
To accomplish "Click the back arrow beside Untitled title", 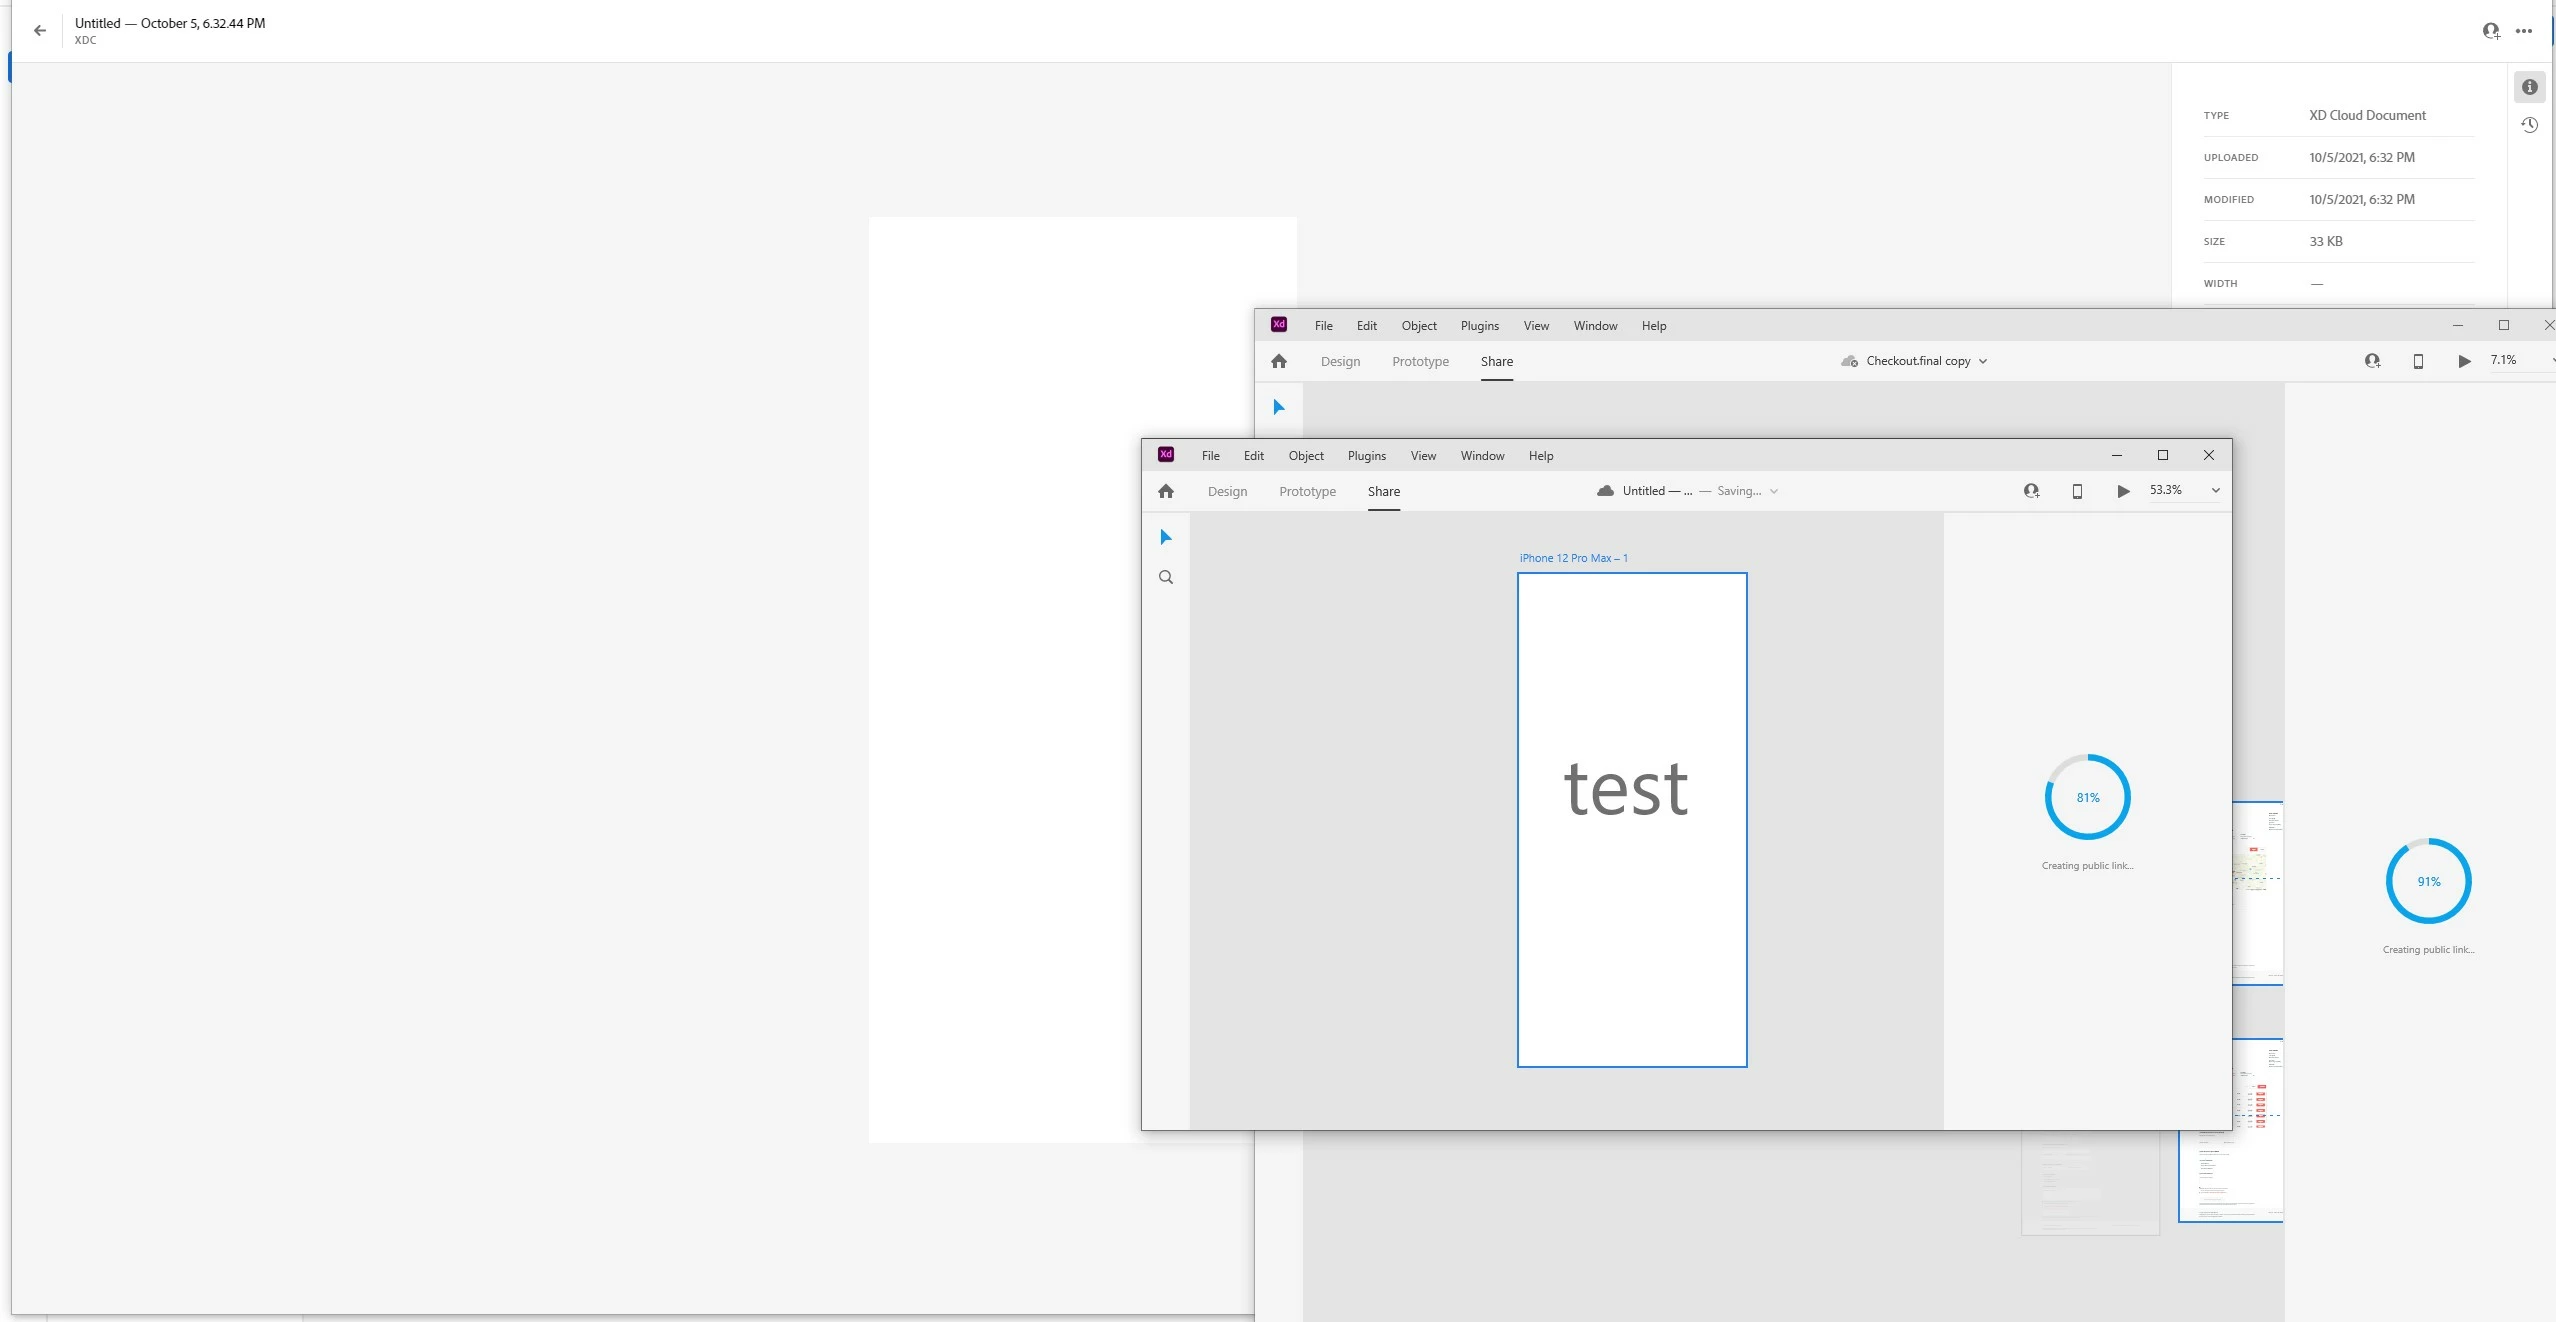I will tap(40, 31).
